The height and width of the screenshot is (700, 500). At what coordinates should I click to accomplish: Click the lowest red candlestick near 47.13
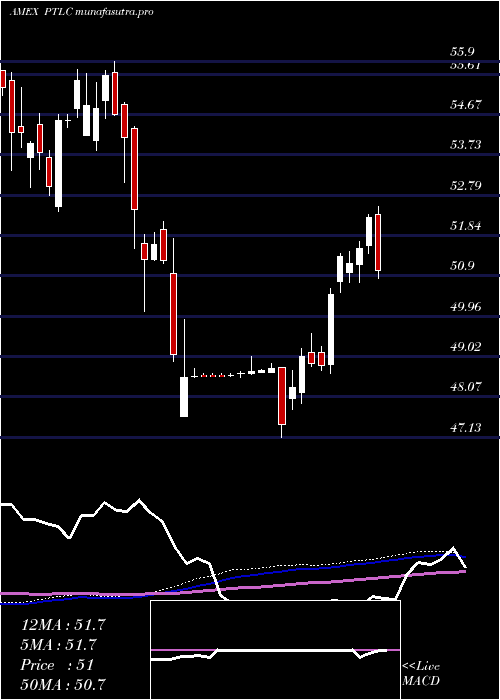coord(282,396)
